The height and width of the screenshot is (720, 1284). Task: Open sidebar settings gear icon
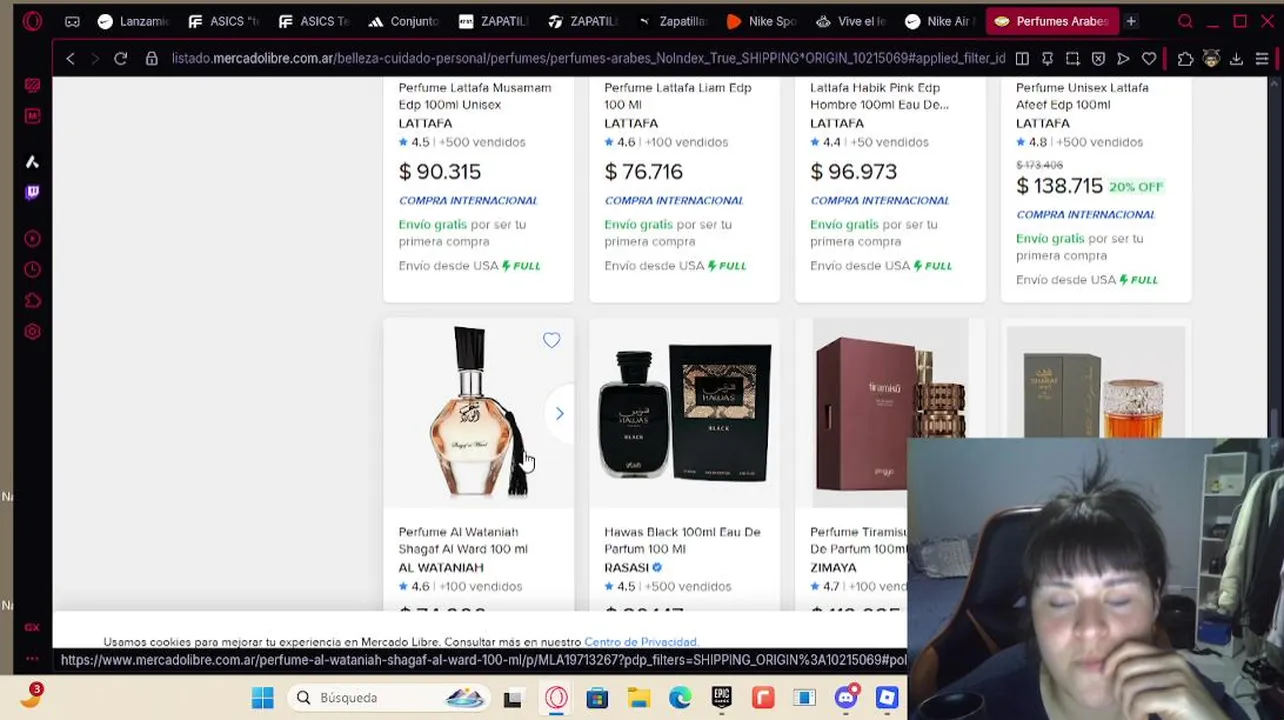(x=32, y=332)
